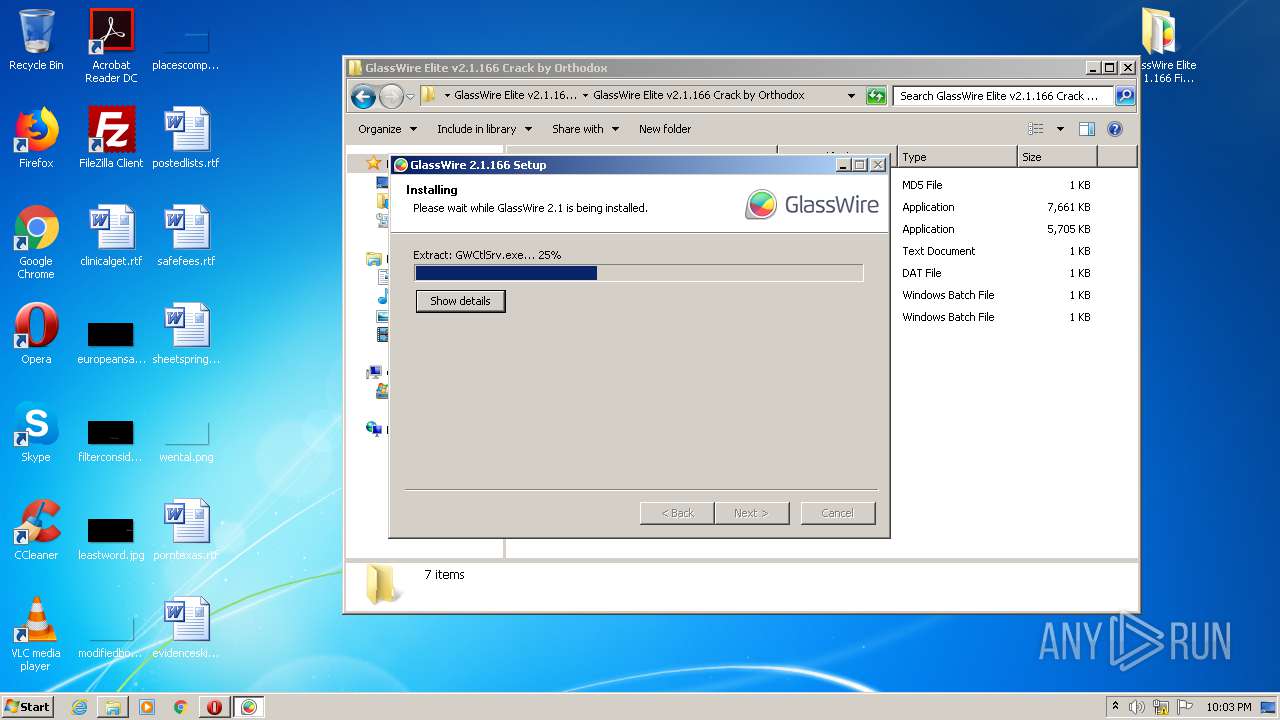Click Opera icon in taskbar
This screenshot has width=1280, height=720.
tap(215, 707)
